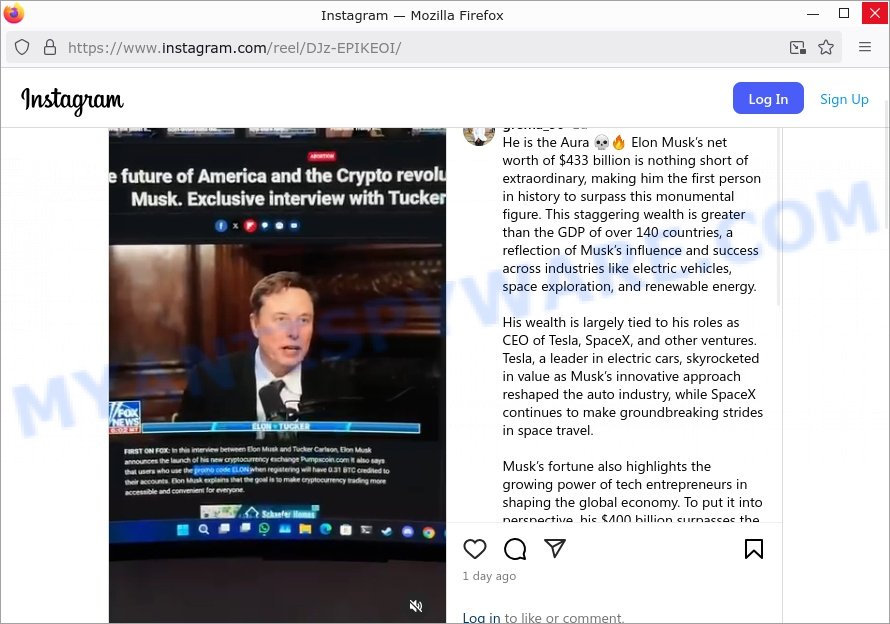The image size is (890, 624).
Task: Click the 'Log in' link below the post
Action: click(x=481, y=618)
